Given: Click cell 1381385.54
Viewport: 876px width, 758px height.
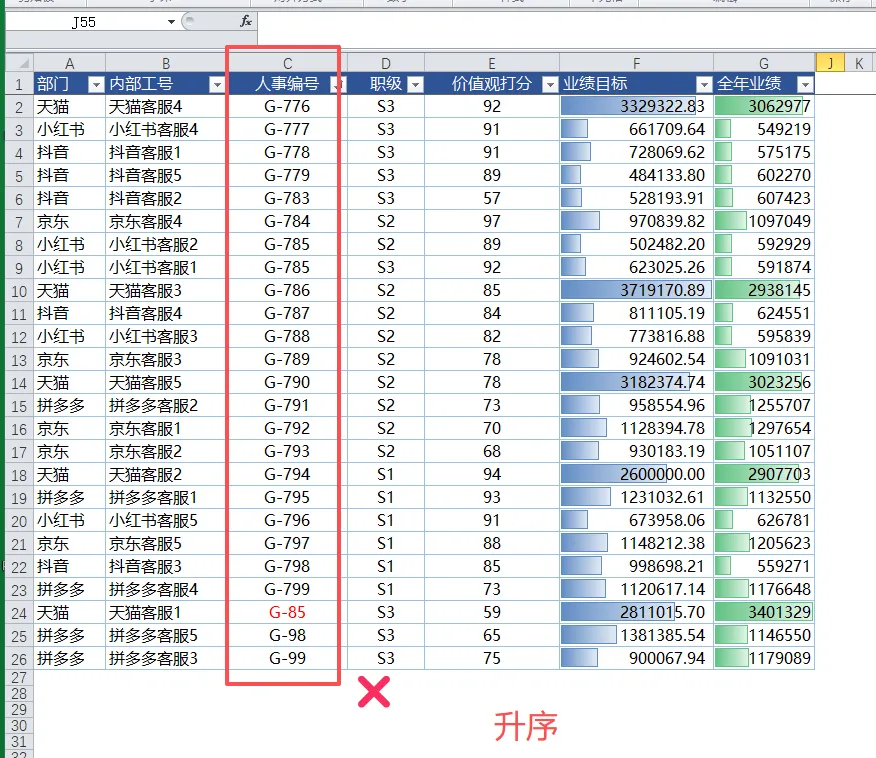Looking at the screenshot, I should click(x=636, y=636).
